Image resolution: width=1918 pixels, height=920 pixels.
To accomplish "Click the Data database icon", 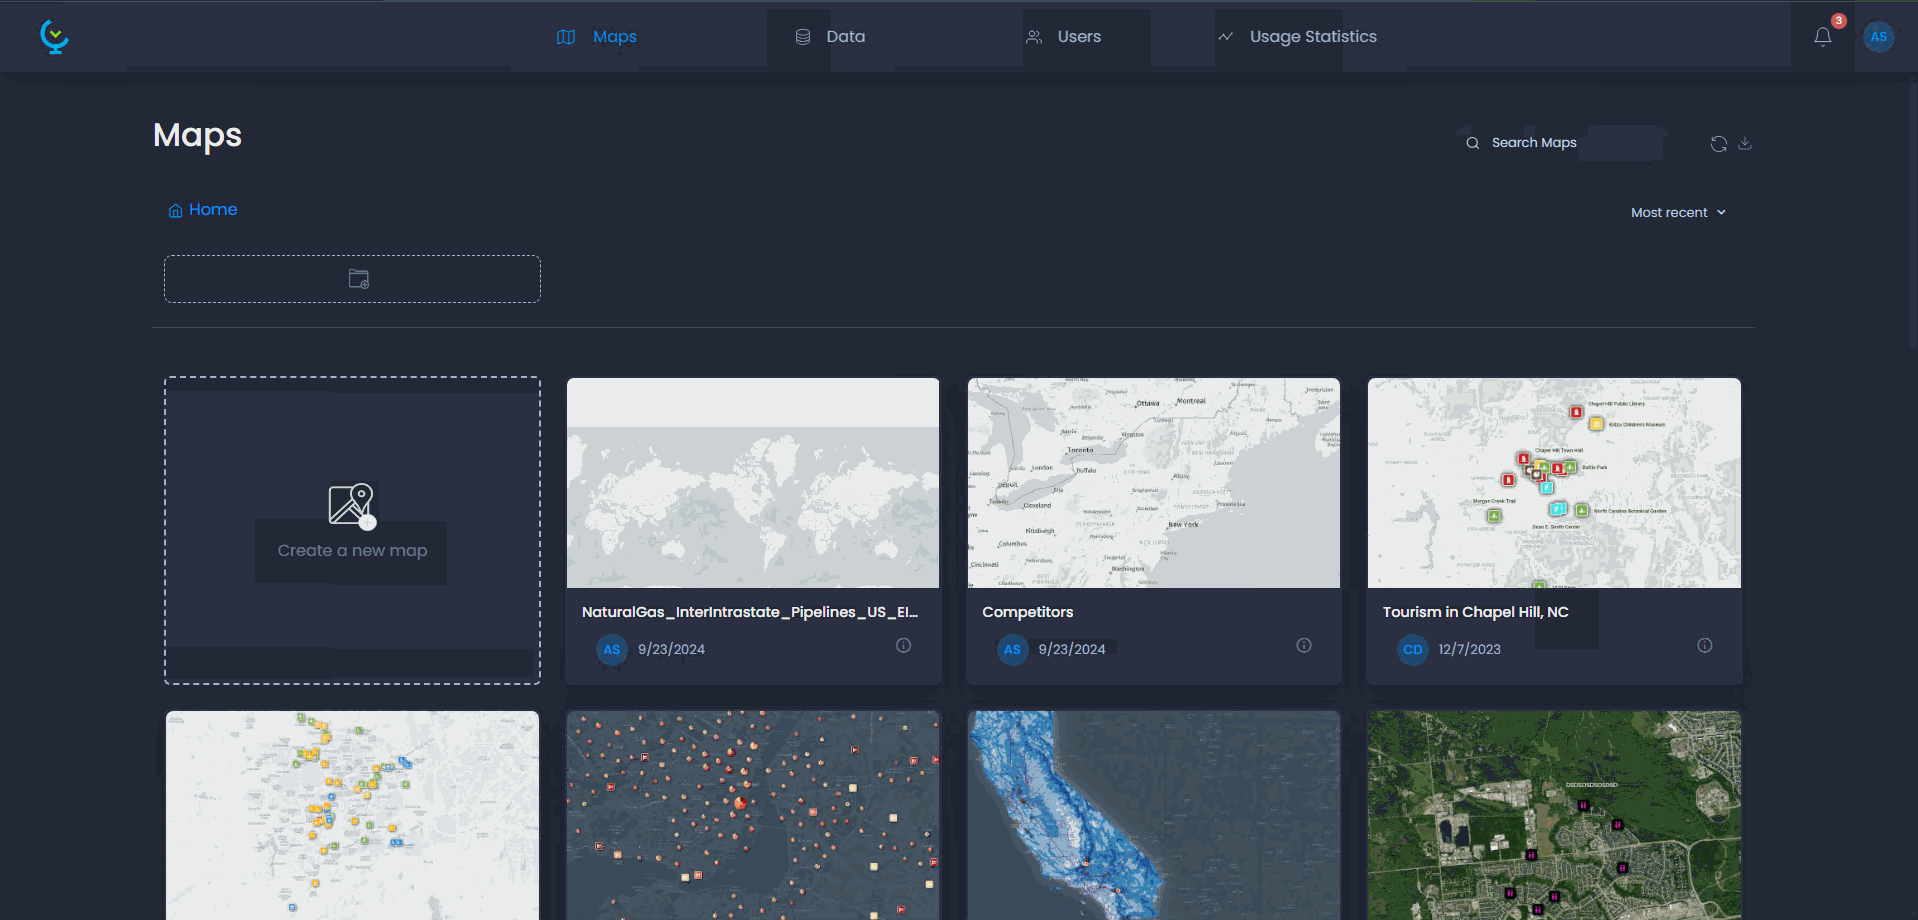I will click(x=803, y=37).
